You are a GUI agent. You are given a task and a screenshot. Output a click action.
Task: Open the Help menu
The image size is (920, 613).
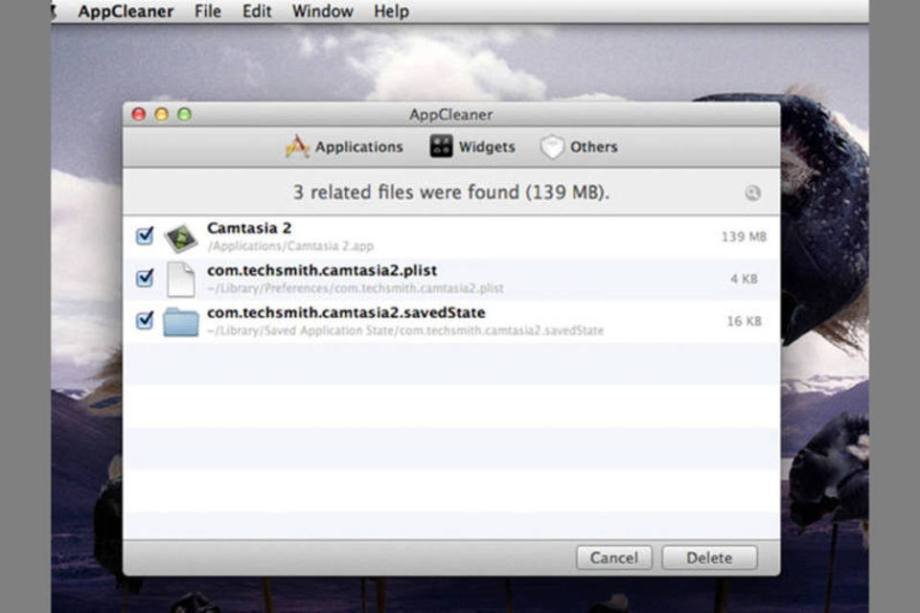391,12
